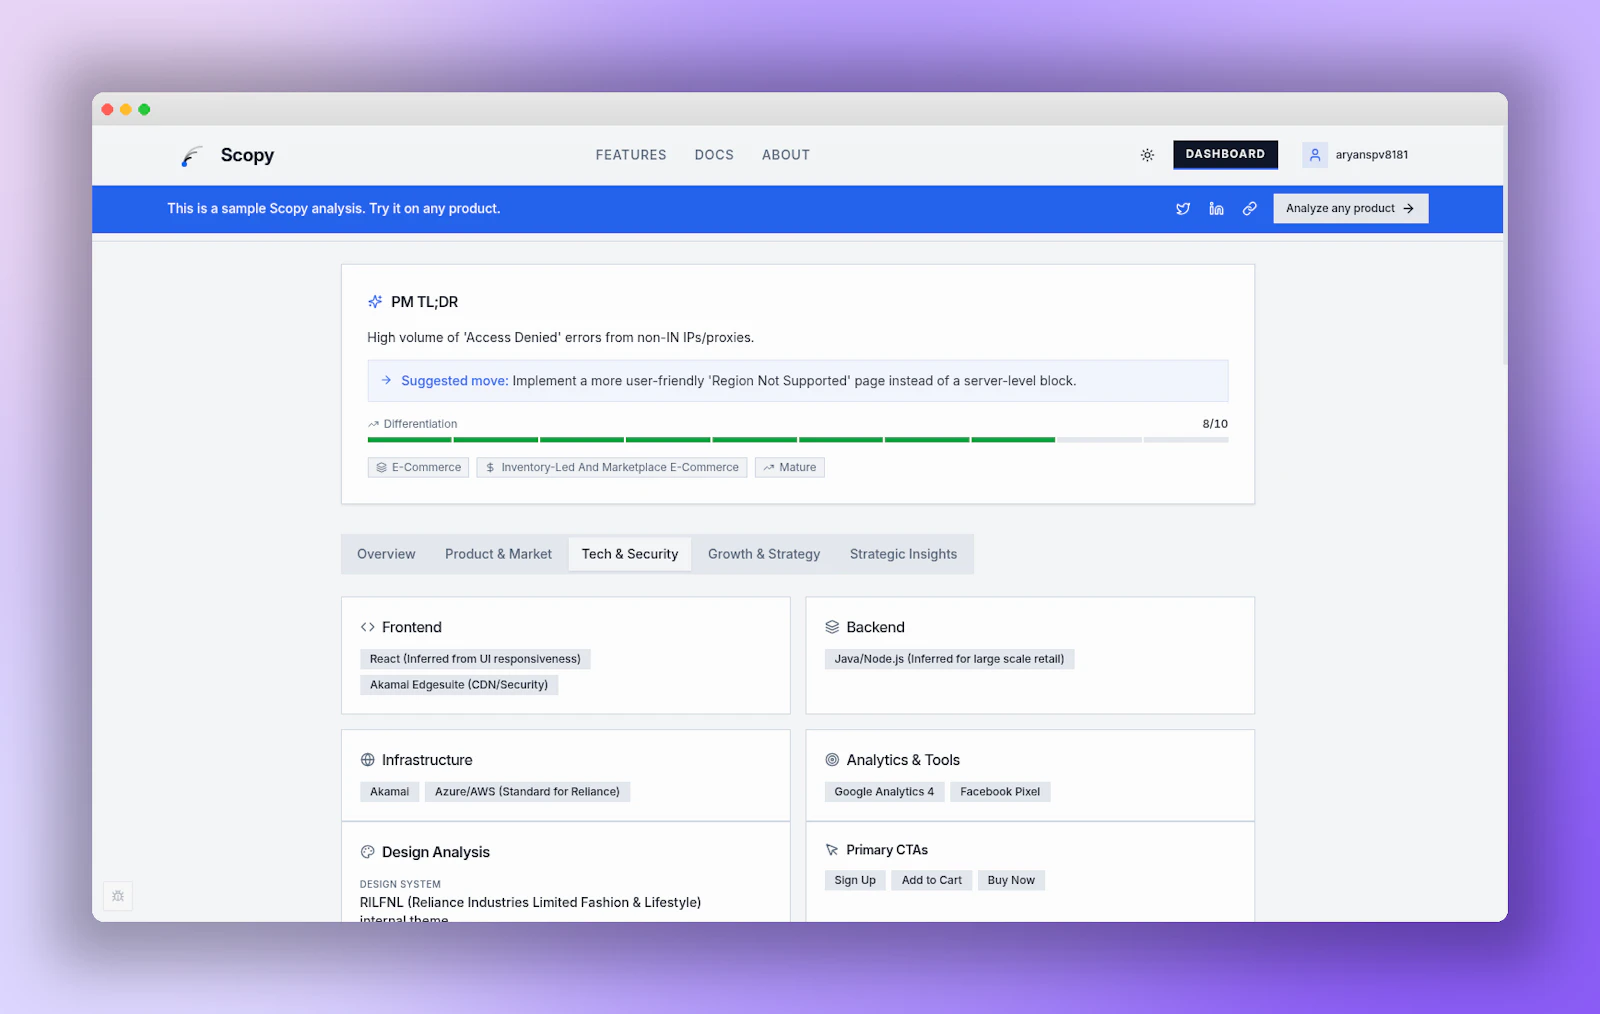Open the Strategic Insights tab
The height and width of the screenshot is (1014, 1600).
[x=903, y=554]
